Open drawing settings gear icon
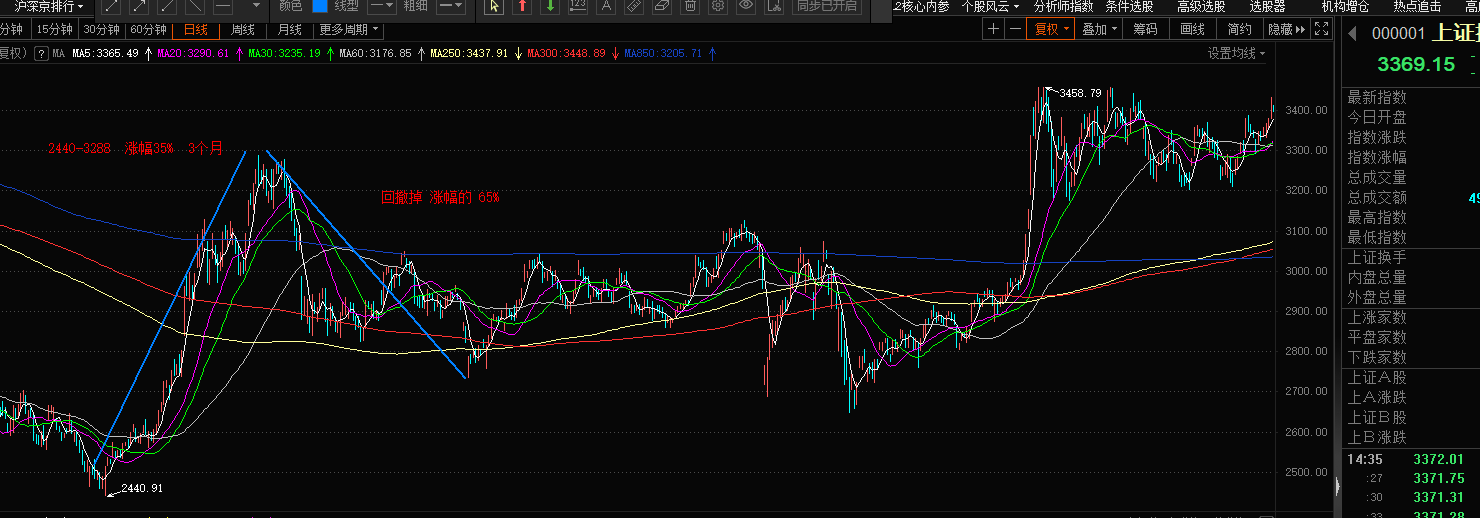This screenshot has height=518, width=1480. click(x=718, y=6)
